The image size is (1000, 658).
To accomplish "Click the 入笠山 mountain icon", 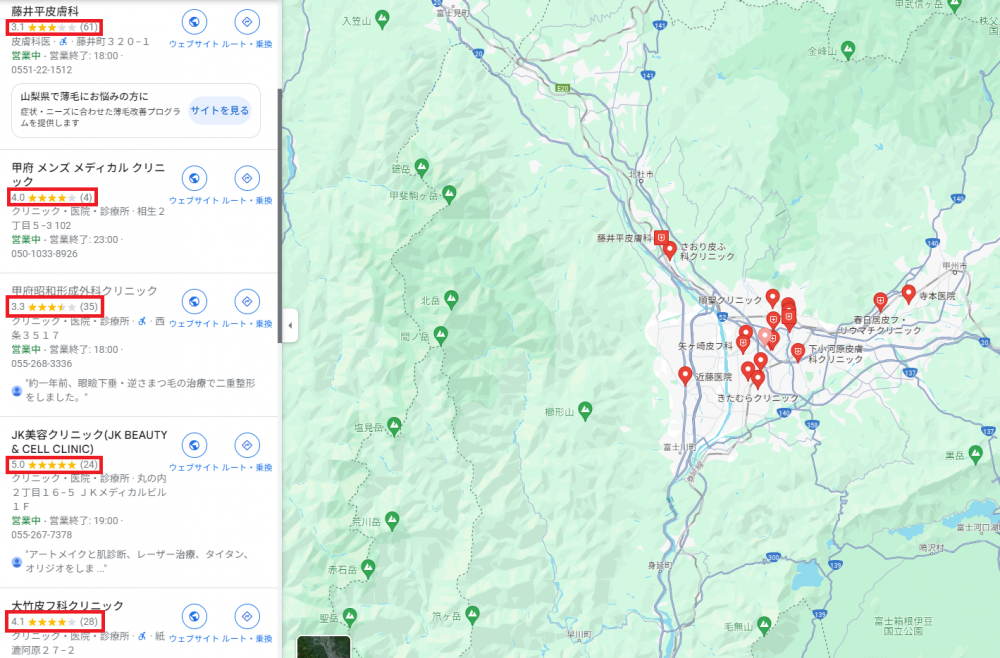I will [x=382, y=19].
